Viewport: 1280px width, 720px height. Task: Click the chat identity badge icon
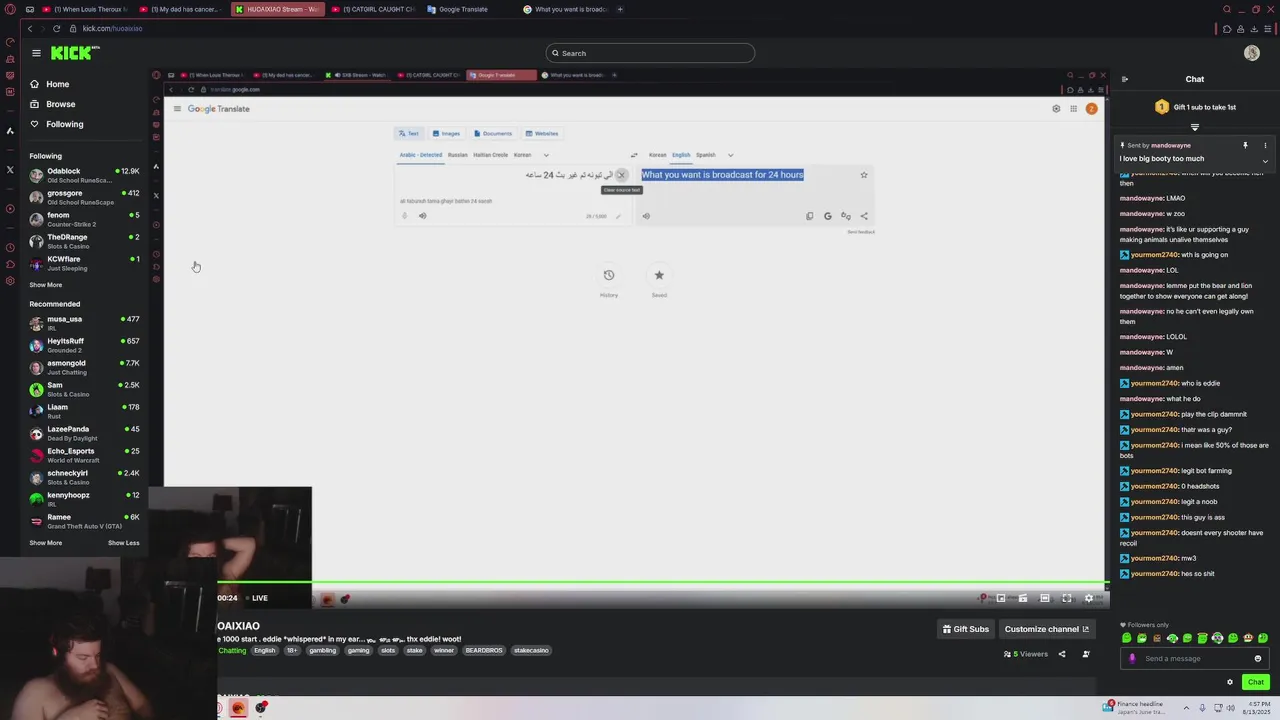tap(1132, 658)
